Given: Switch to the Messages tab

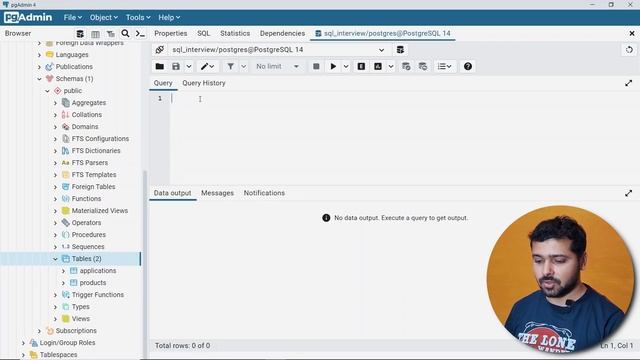Looking at the screenshot, I should (x=217, y=193).
